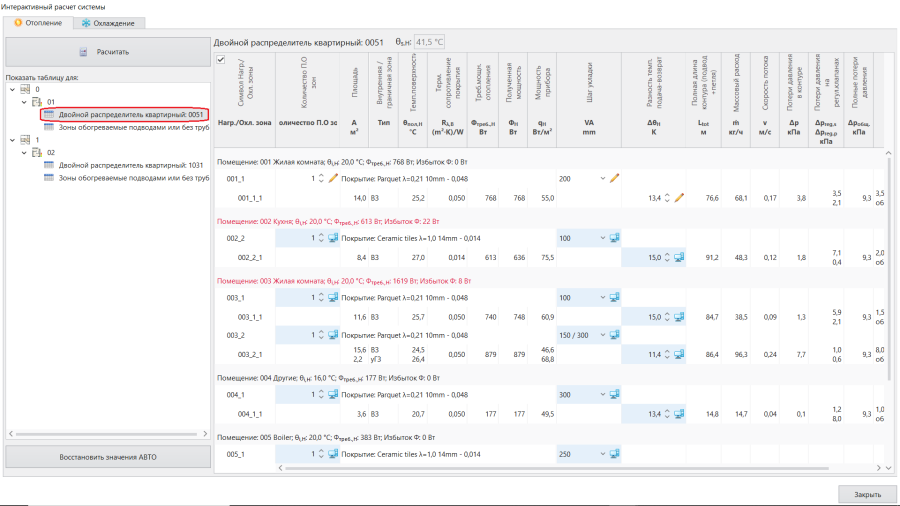Click pencil icon next to 001_1 zone count
The width and height of the screenshot is (900, 506).
pos(333,178)
